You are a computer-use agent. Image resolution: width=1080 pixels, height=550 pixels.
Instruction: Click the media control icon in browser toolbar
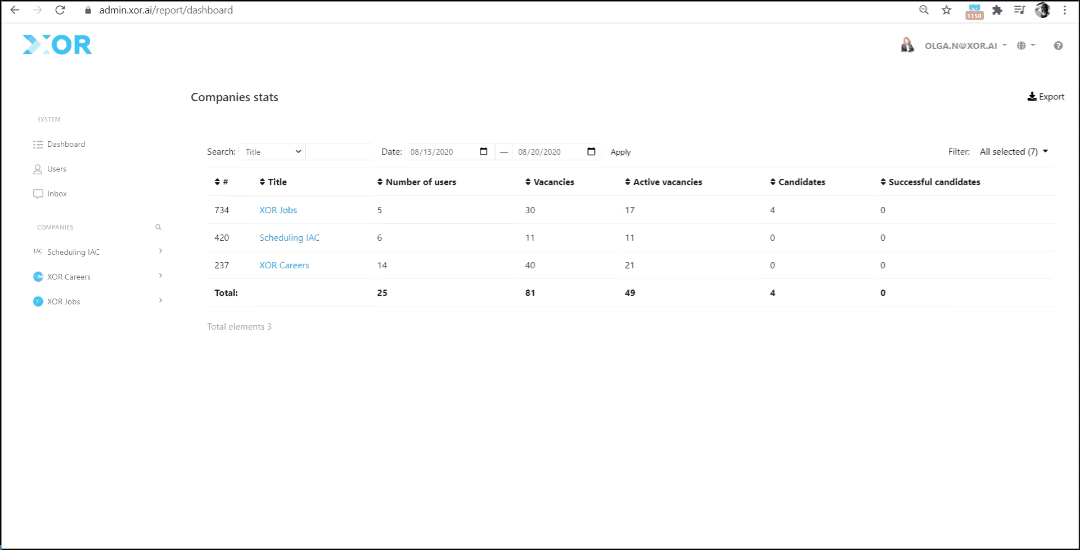pyautogui.click(x=1019, y=10)
